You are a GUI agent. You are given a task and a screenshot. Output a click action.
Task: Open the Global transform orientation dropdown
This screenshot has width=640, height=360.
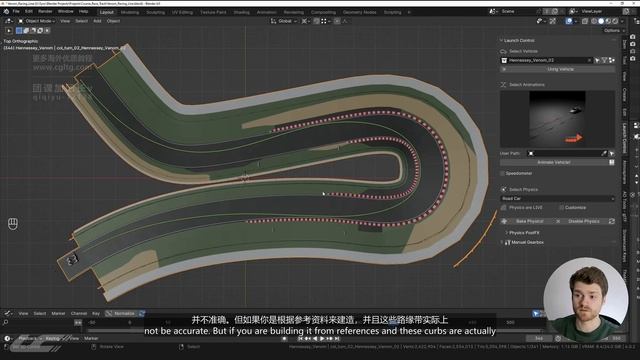(x=284, y=21)
